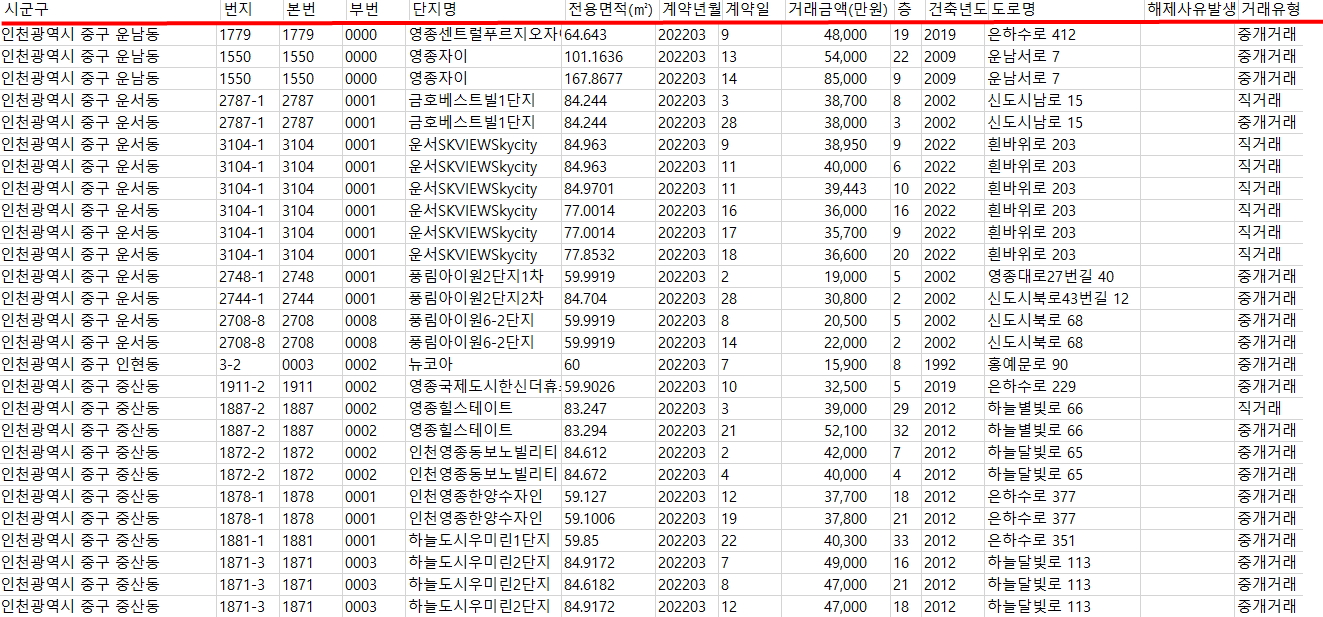Select the price cell 85,000

point(846,79)
